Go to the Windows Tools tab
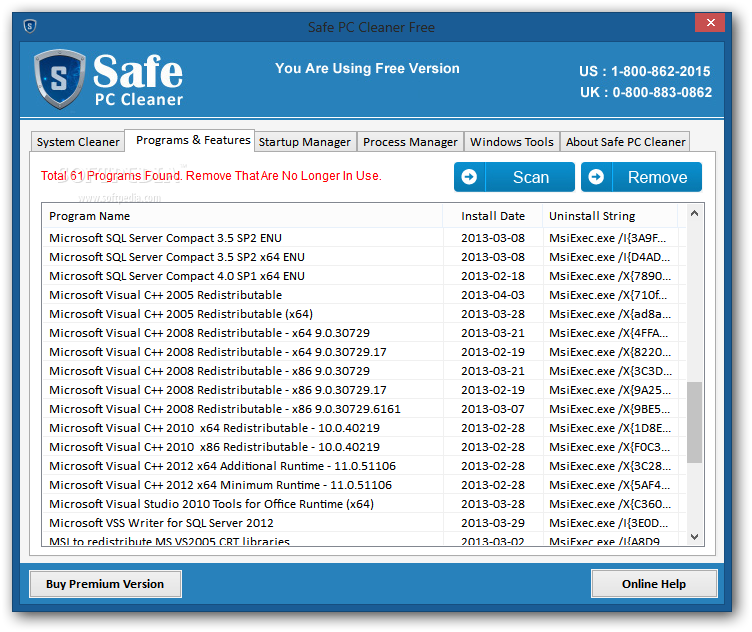 [x=512, y=142]
